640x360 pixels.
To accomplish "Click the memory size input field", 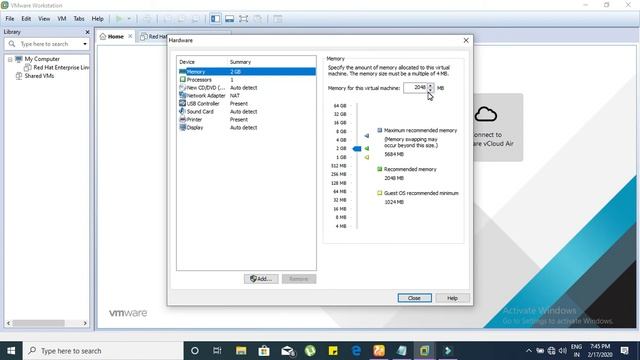I will pos(415,88).
